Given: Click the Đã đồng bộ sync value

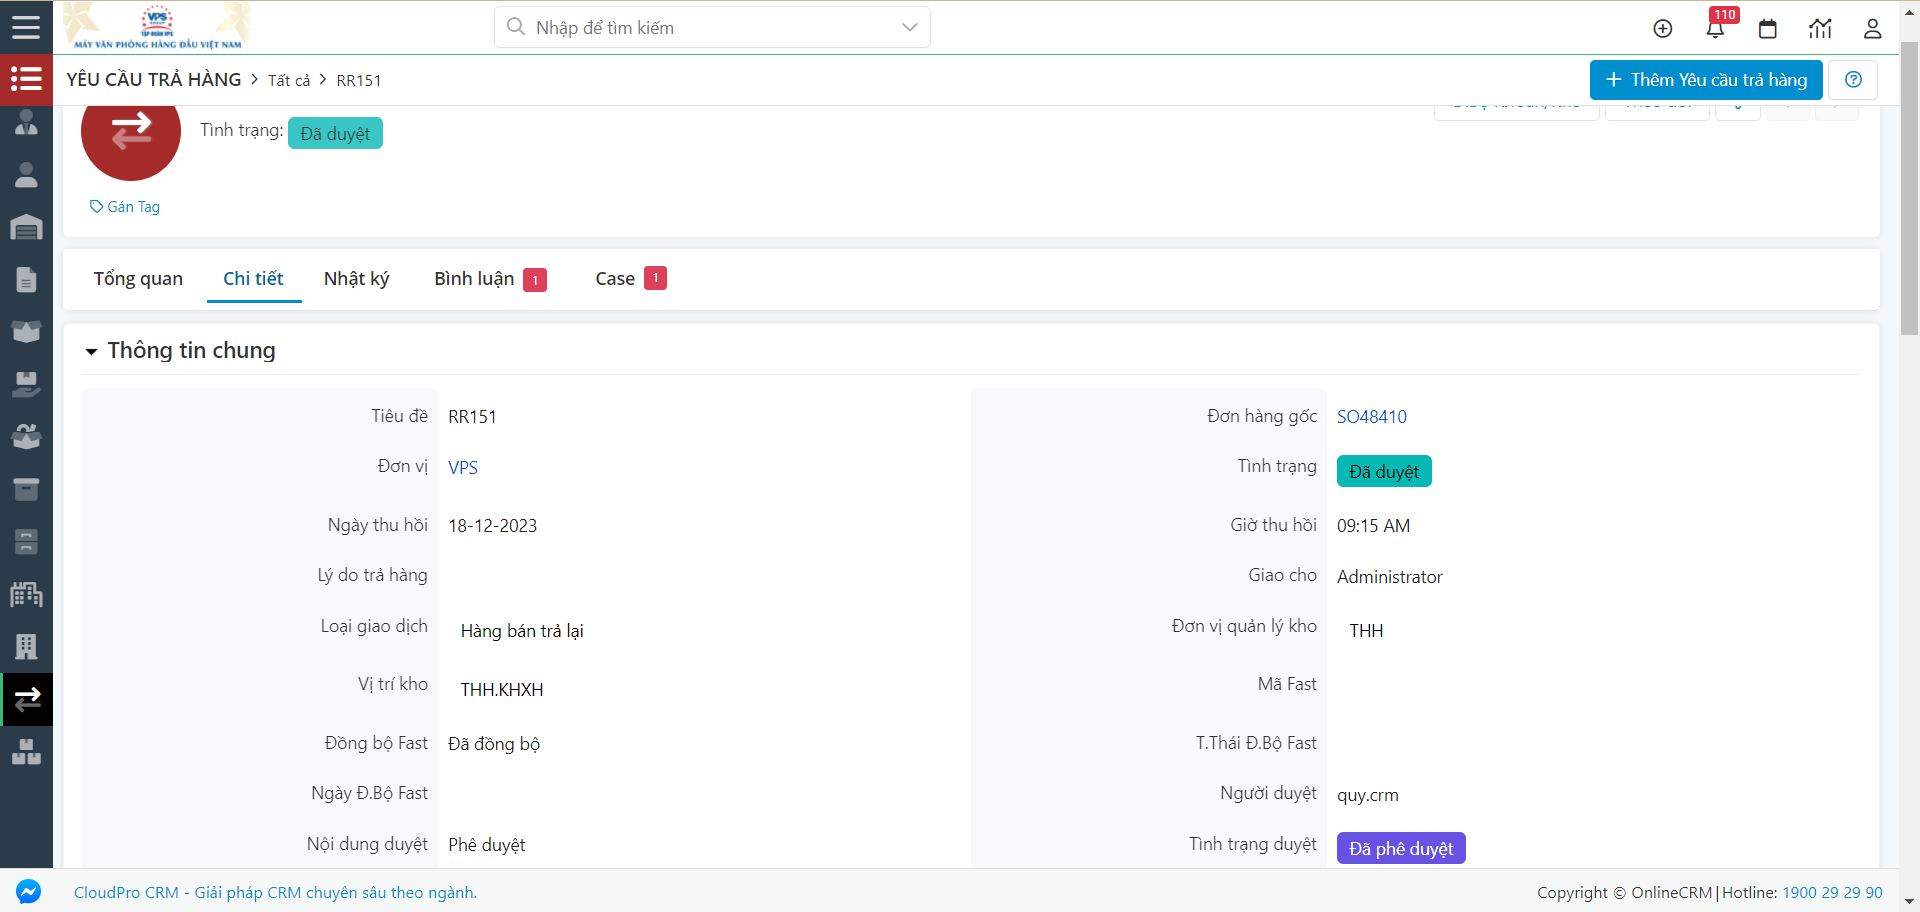Looking at the screenshot, I should 494,744.
